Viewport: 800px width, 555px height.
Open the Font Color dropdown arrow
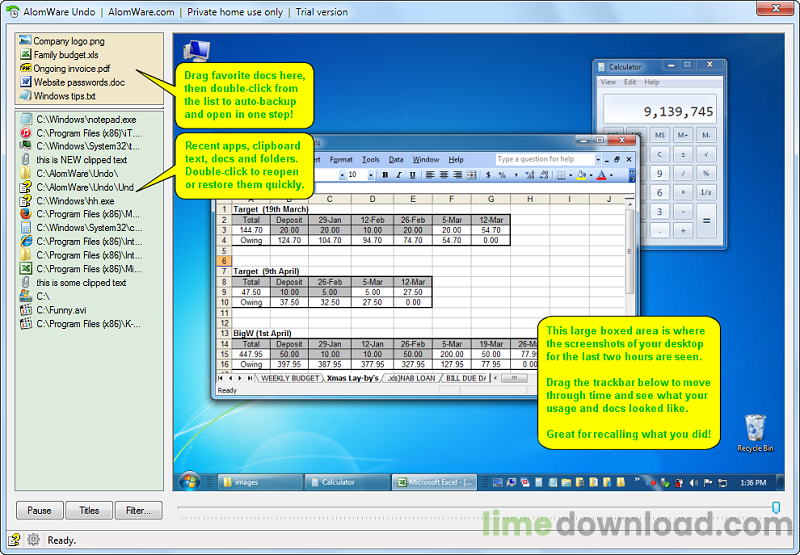tap(611, 175)
